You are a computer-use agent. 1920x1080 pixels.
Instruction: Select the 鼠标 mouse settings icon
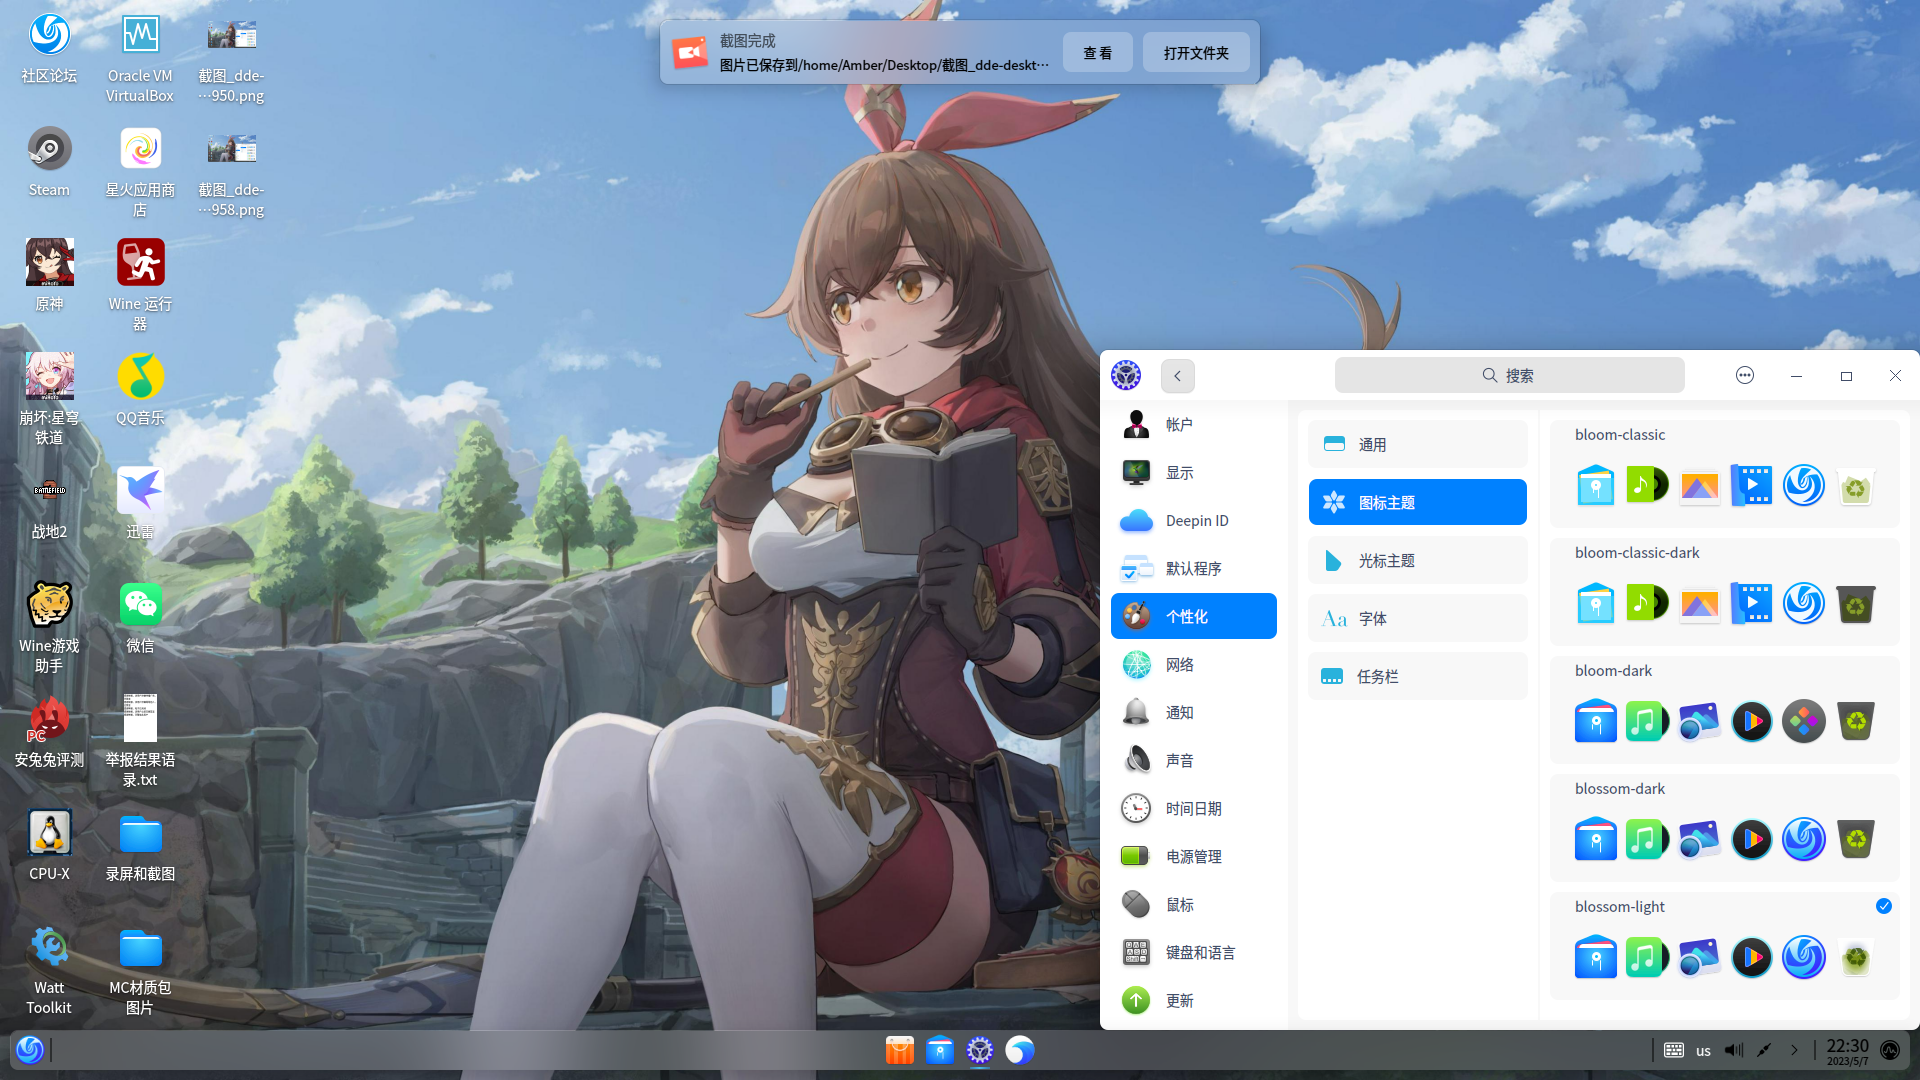click(1179, 904)
